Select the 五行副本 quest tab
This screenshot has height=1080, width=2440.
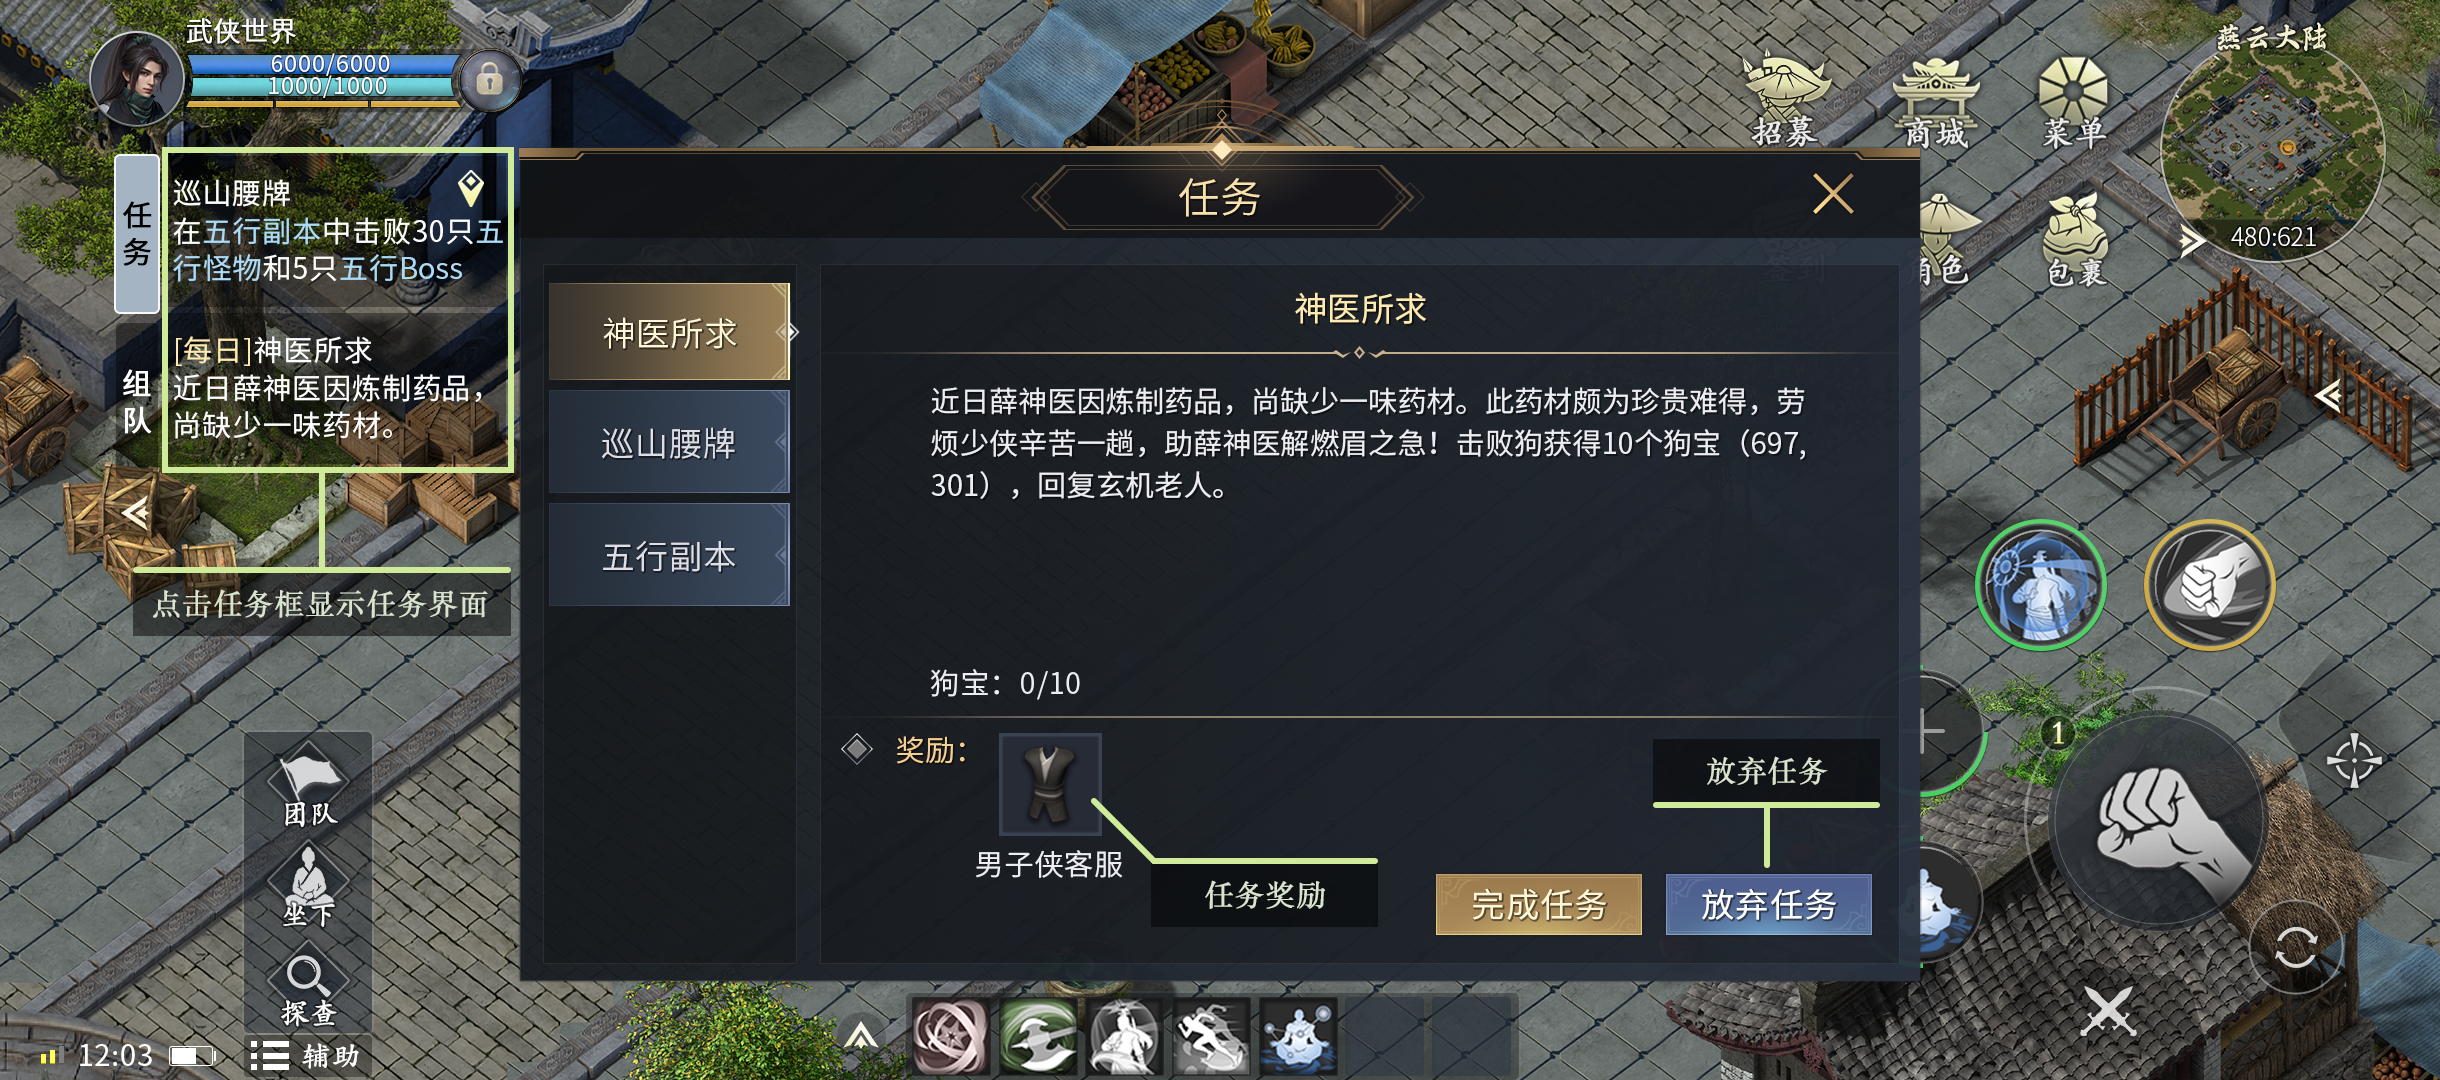(669, 556)
